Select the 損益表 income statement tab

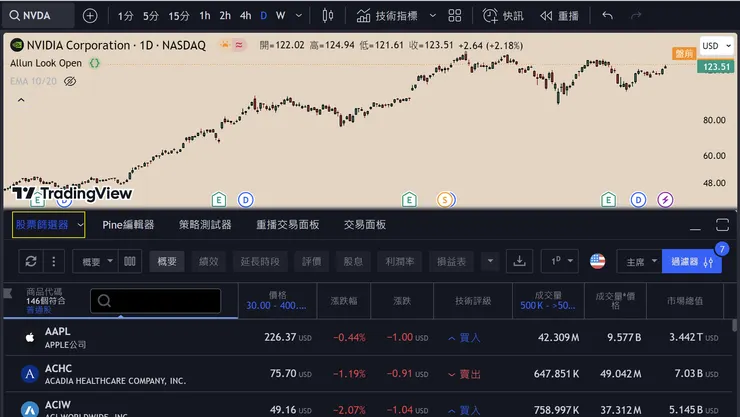pyautogui.click(x=452, y=261)
